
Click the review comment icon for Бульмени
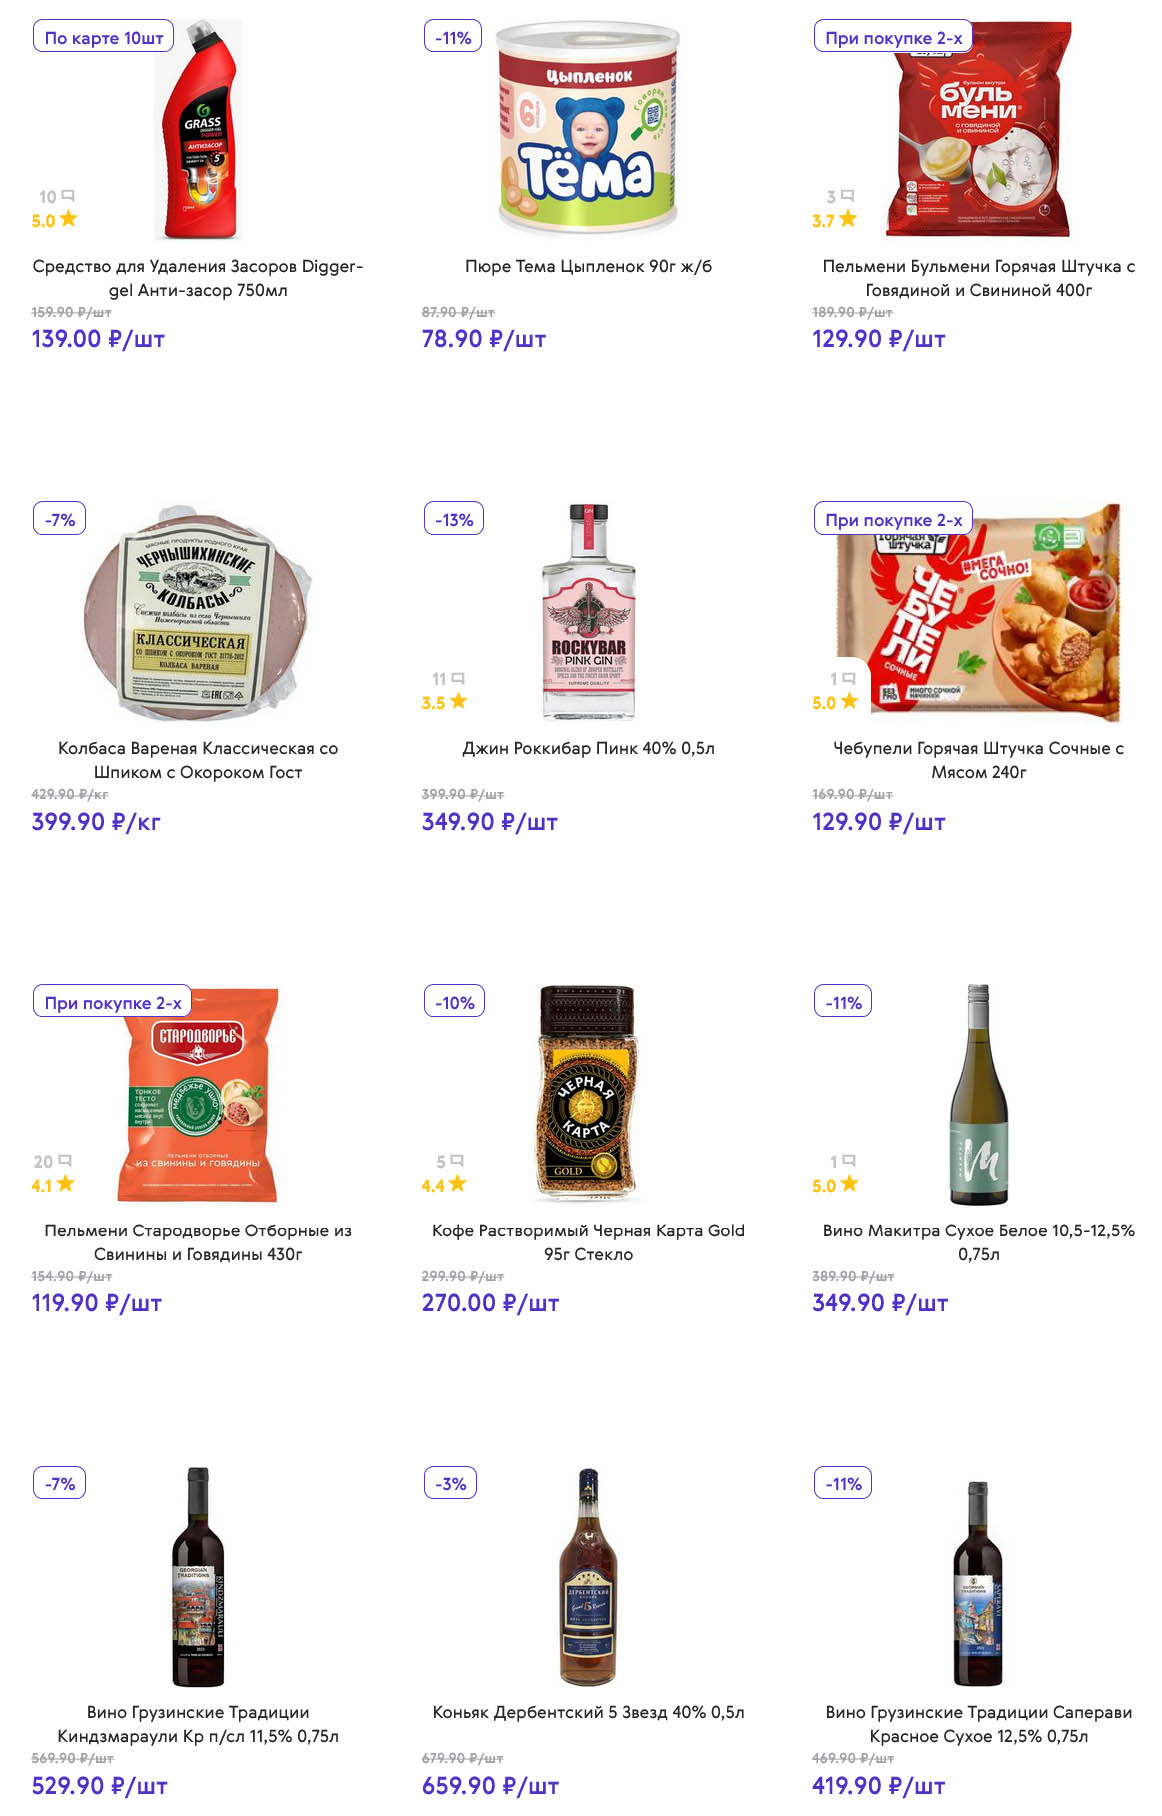[848, 196]
